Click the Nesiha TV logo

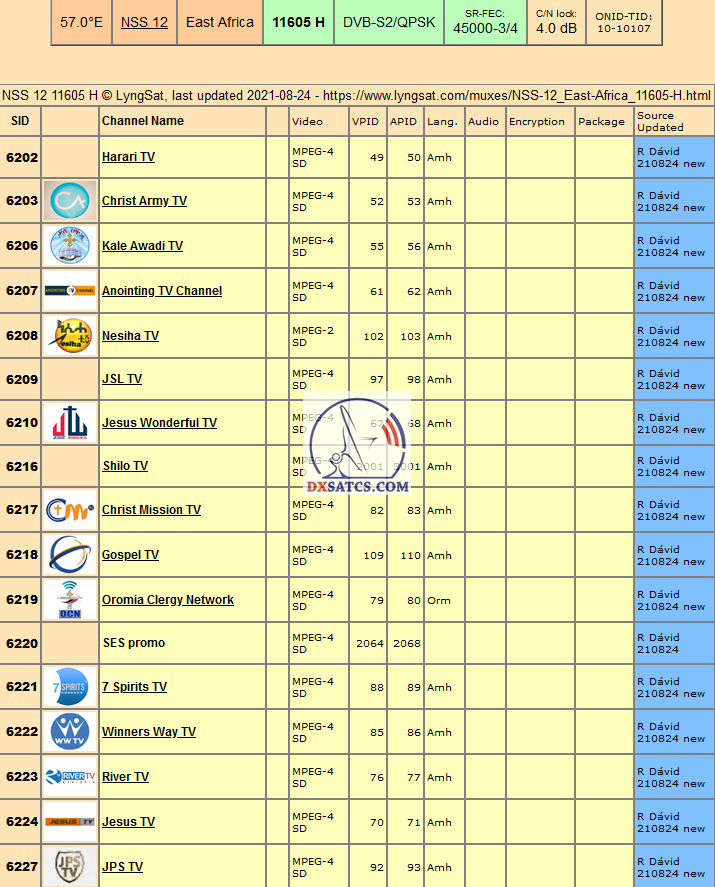[x=70, y=335]
